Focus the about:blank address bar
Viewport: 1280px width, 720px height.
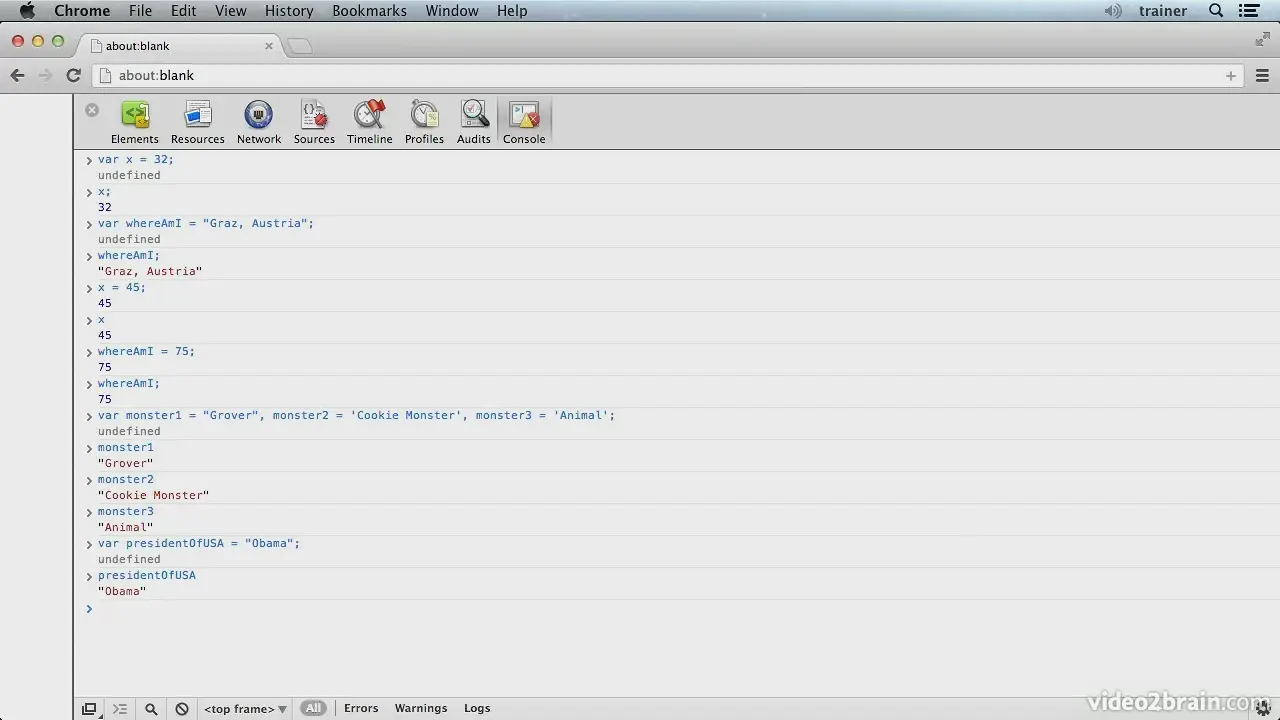coord(668,75)
